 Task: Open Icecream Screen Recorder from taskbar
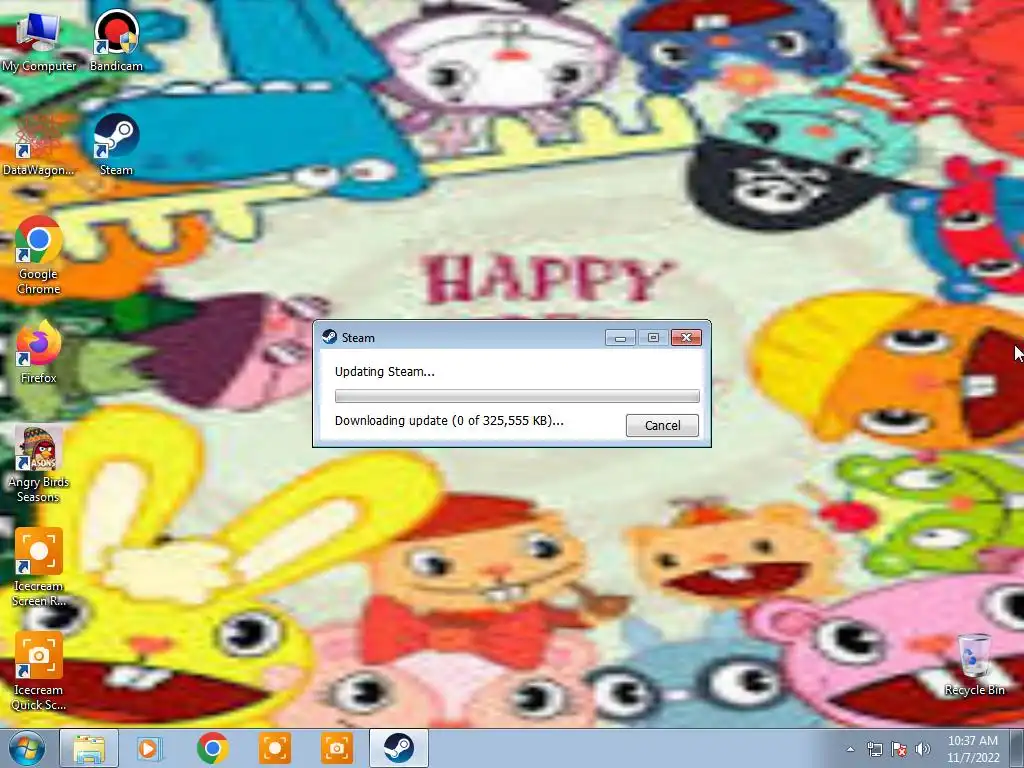tap(275, 748)
